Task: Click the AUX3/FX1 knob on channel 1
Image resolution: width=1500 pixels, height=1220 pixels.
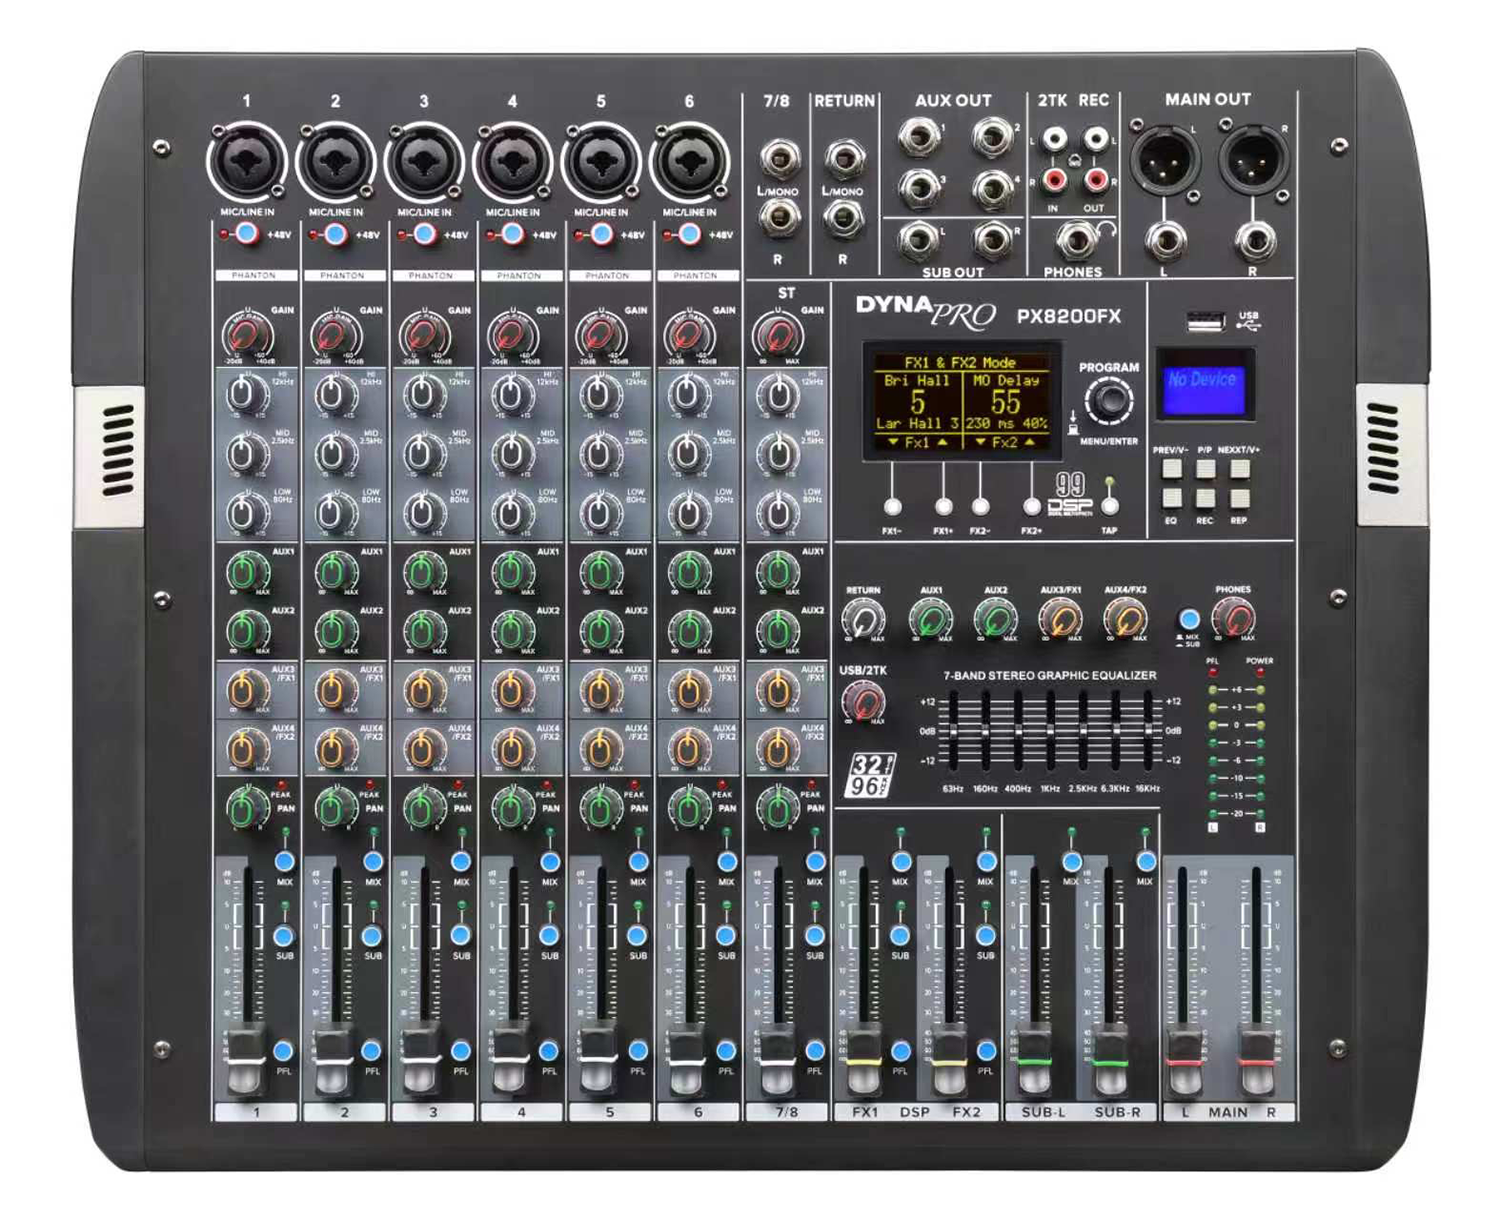Action: 247,690
